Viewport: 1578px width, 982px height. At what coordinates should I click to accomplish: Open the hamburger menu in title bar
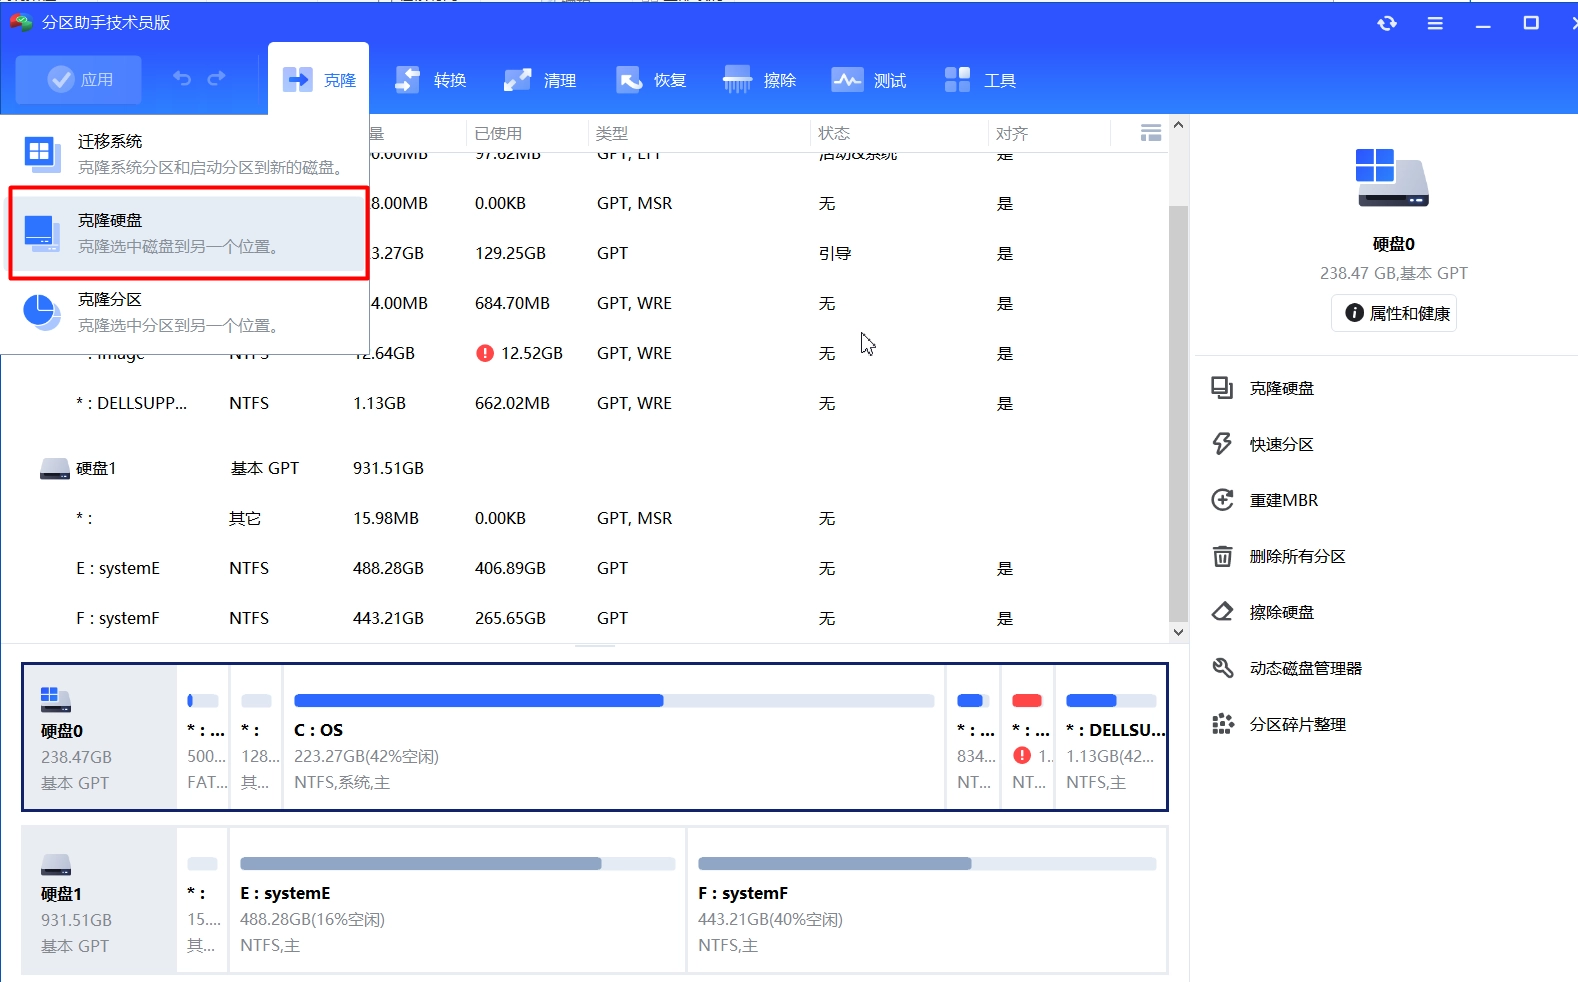pos(1435,23)
